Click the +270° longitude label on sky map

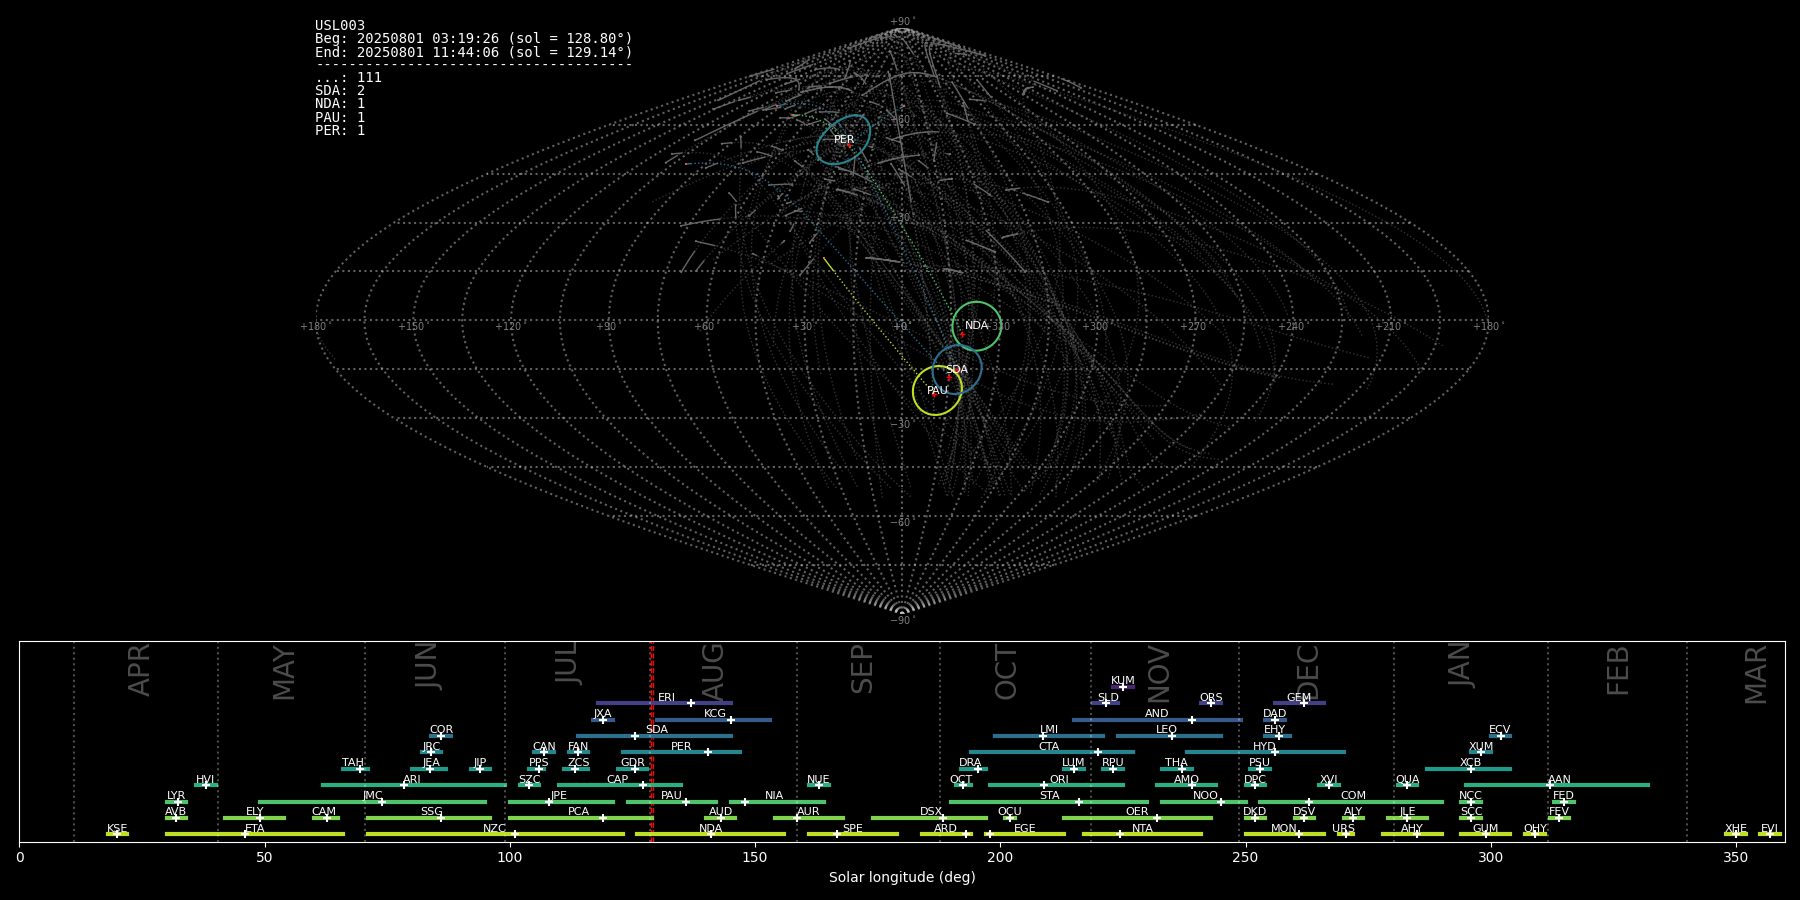[1192, 326]
